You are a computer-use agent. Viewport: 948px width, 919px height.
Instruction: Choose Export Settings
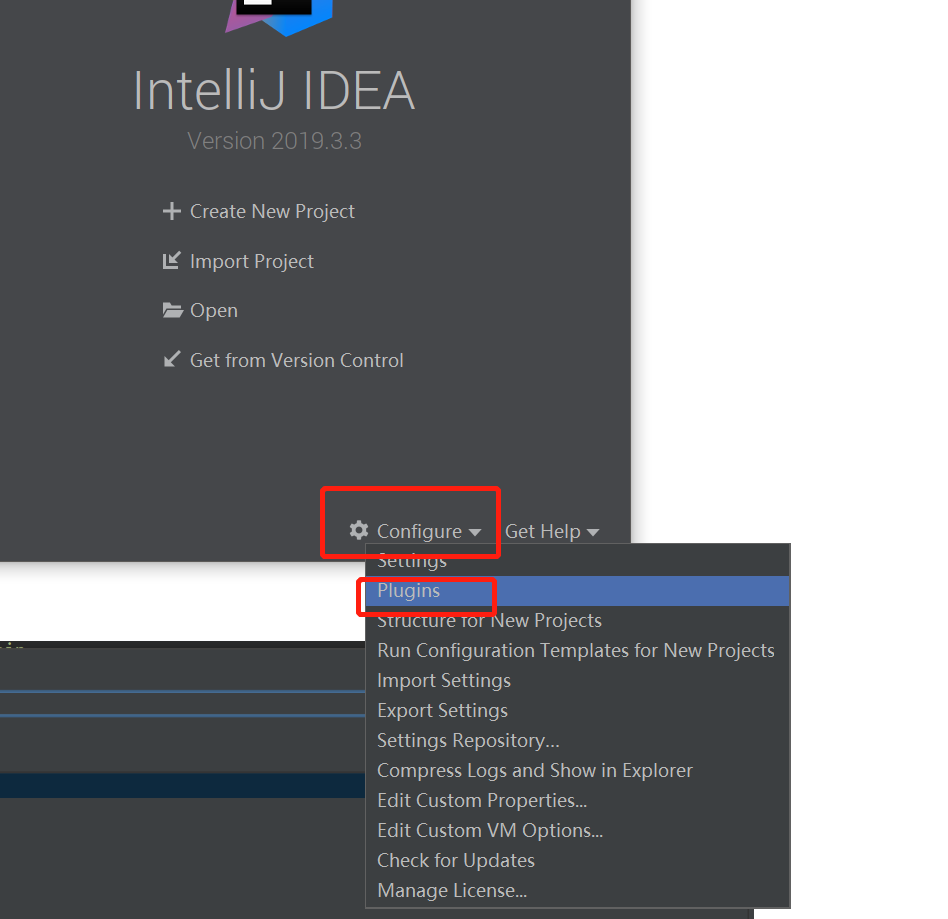click(x=577, y=710)
